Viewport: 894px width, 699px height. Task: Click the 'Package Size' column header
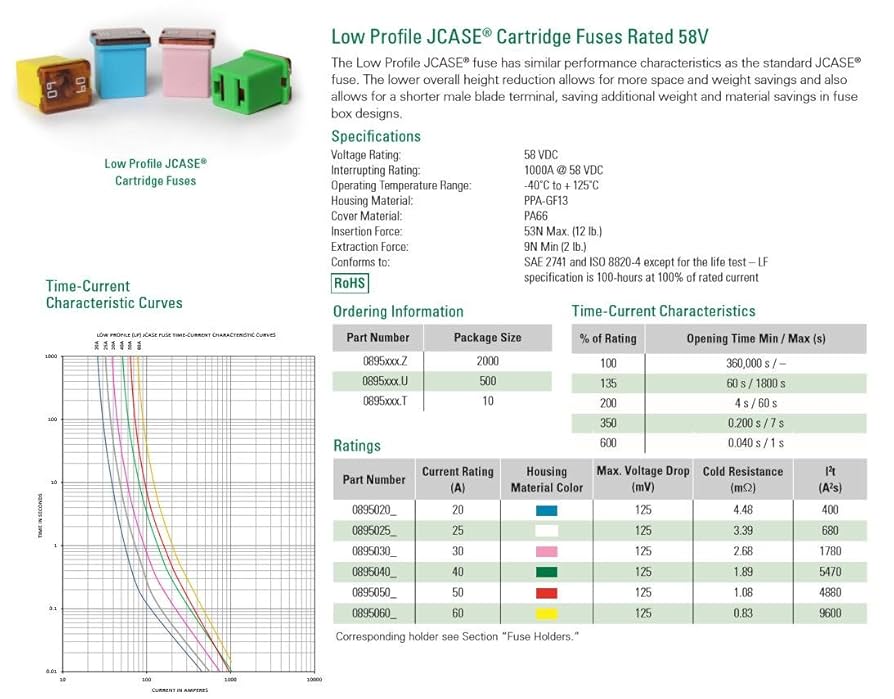(x=487, y=338)
